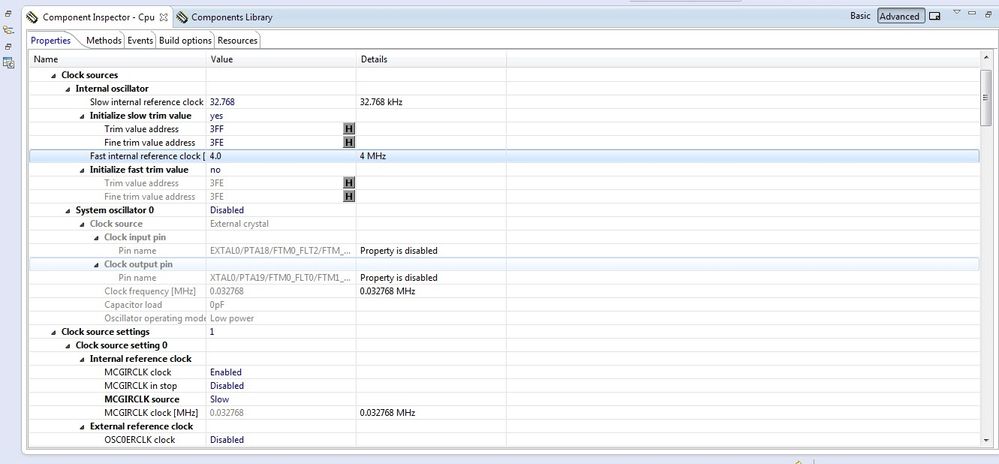Click the EXTAL0/PTA18 pin name value
The width and height of the screenshot is (999, 464).
280,250
